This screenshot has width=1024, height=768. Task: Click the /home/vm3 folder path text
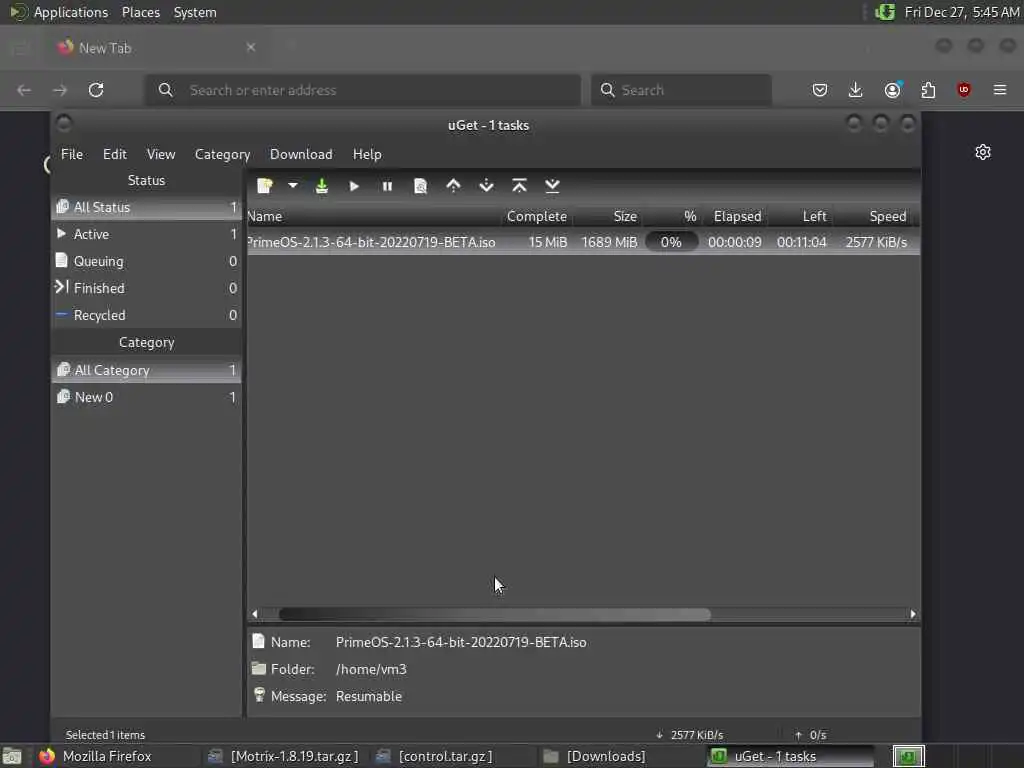[x=371, y=669]
